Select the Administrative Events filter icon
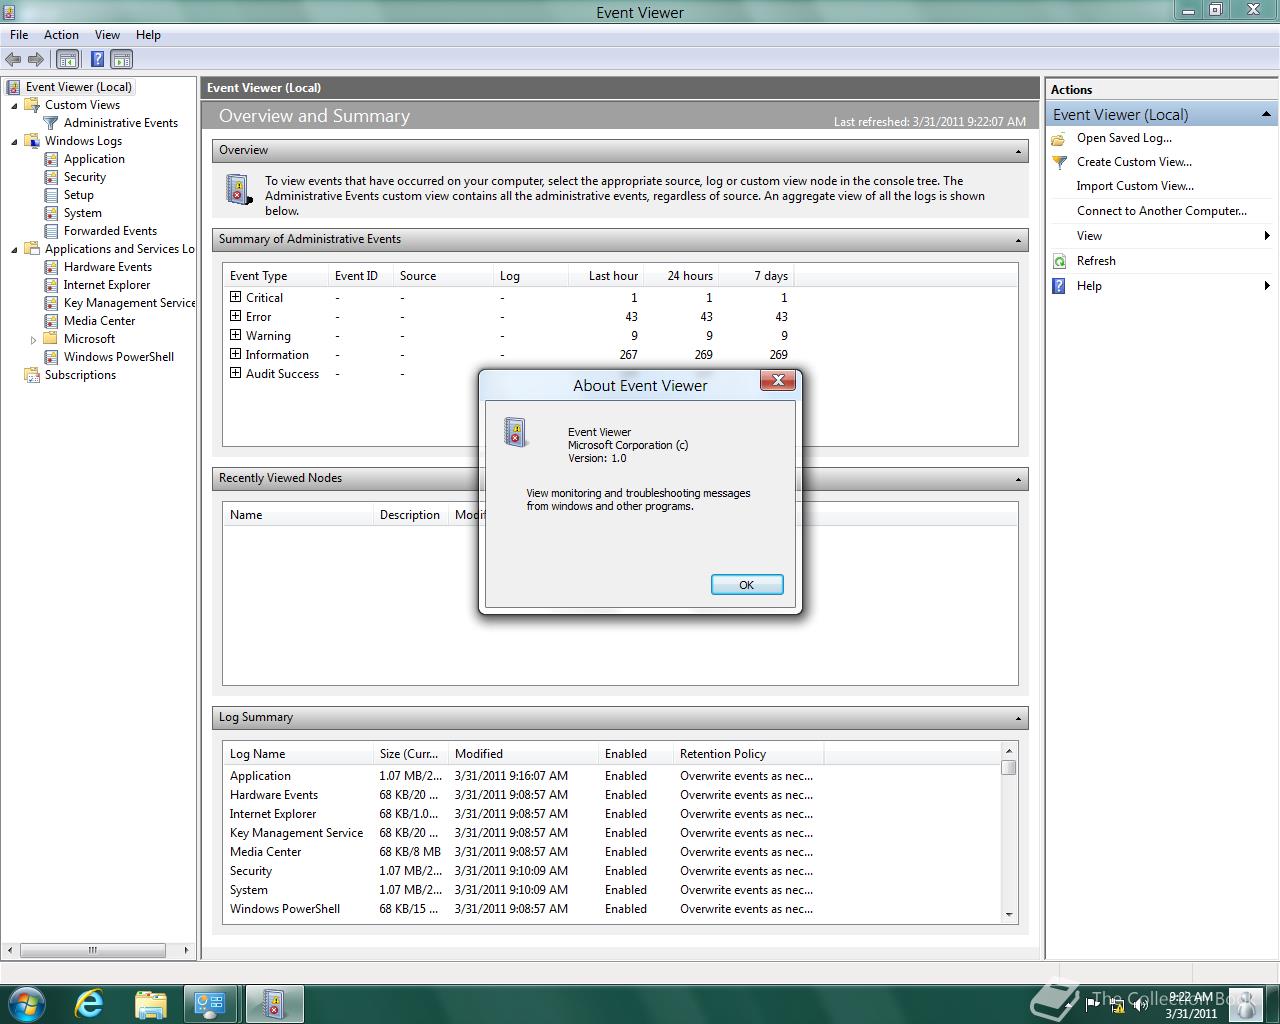The width and height of the screenshot is (1280, 1024). click(51, 123)
